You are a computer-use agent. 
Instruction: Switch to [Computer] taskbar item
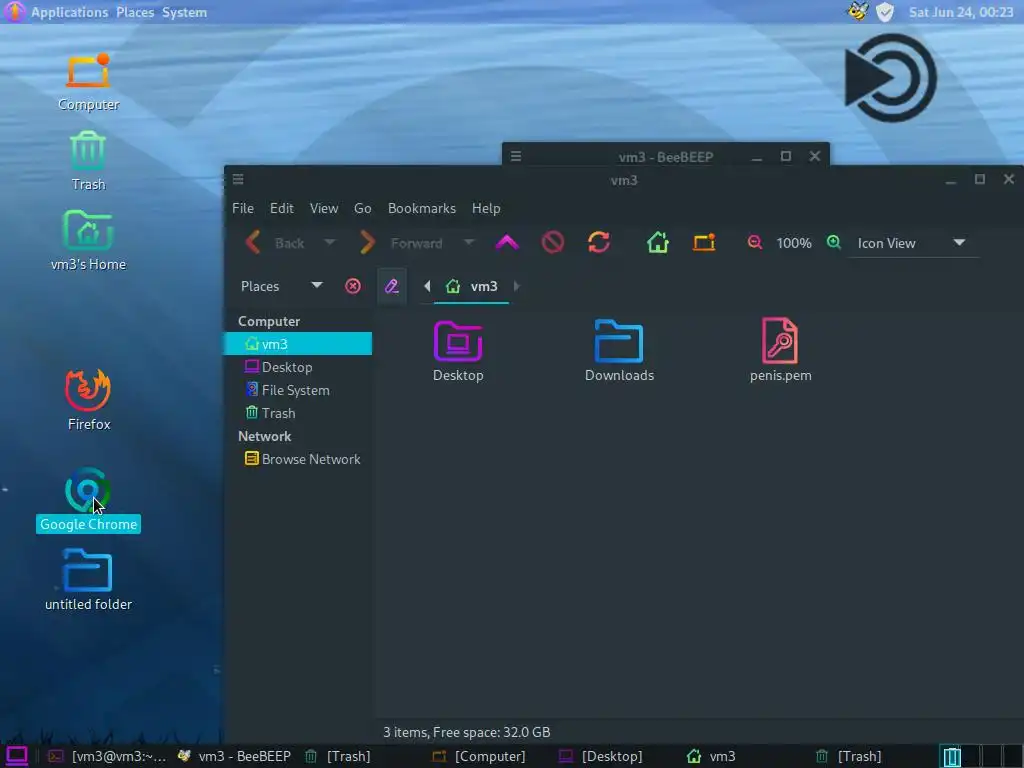[479, 756]
